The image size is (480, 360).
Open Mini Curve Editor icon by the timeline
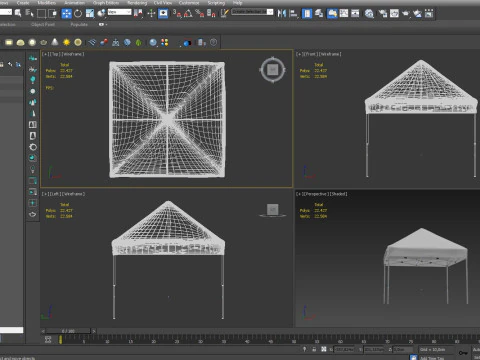coord(48,339)
